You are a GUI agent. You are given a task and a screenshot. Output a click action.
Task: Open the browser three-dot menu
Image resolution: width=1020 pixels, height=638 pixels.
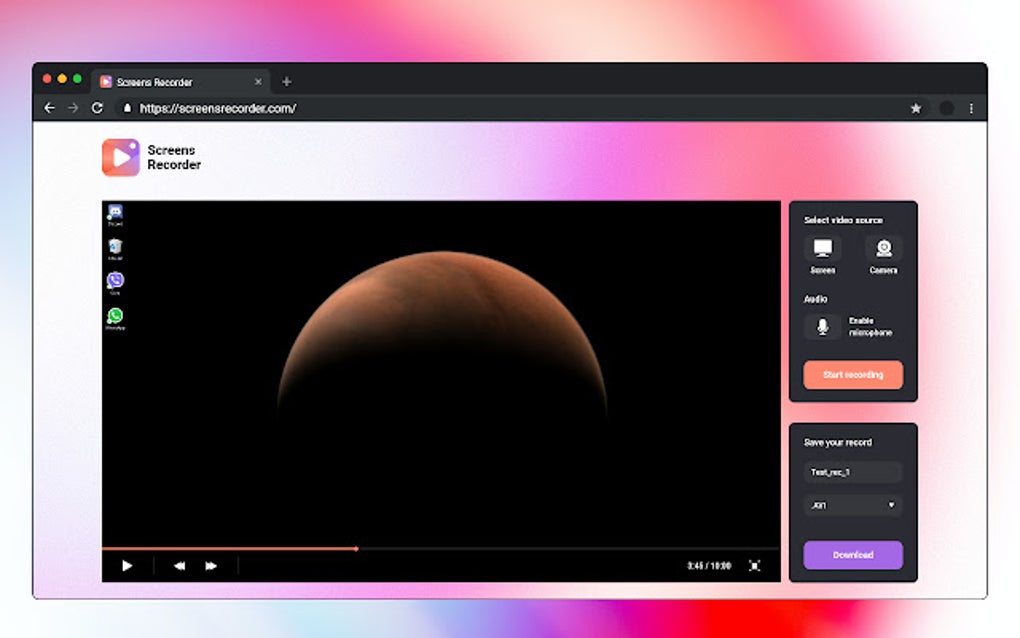[971, 108]
